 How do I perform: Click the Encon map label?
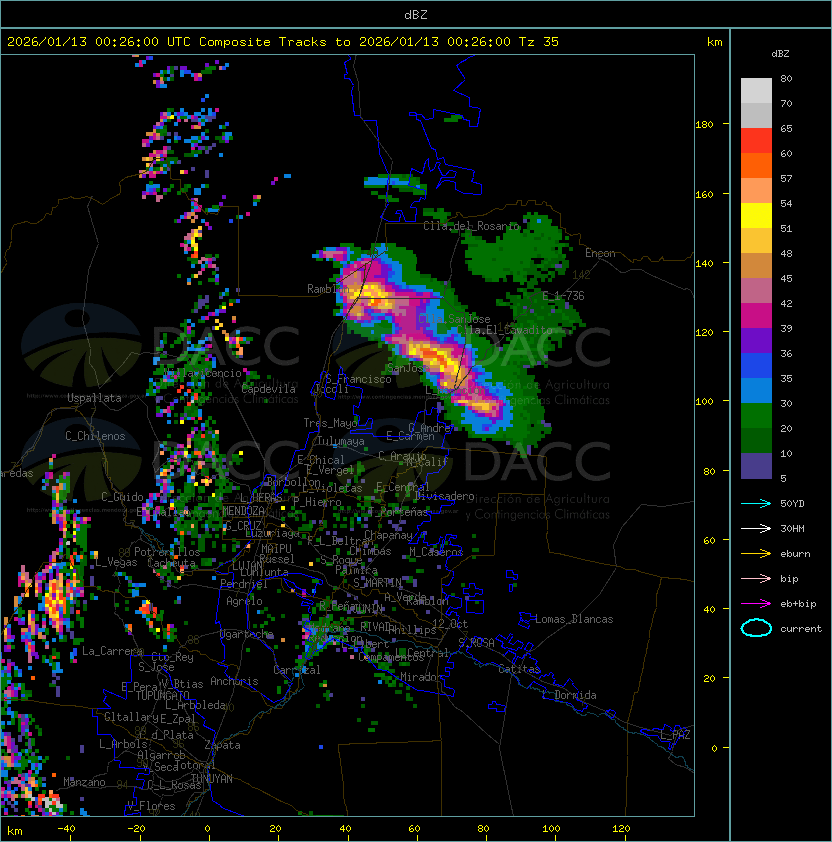tap(600, 253)
